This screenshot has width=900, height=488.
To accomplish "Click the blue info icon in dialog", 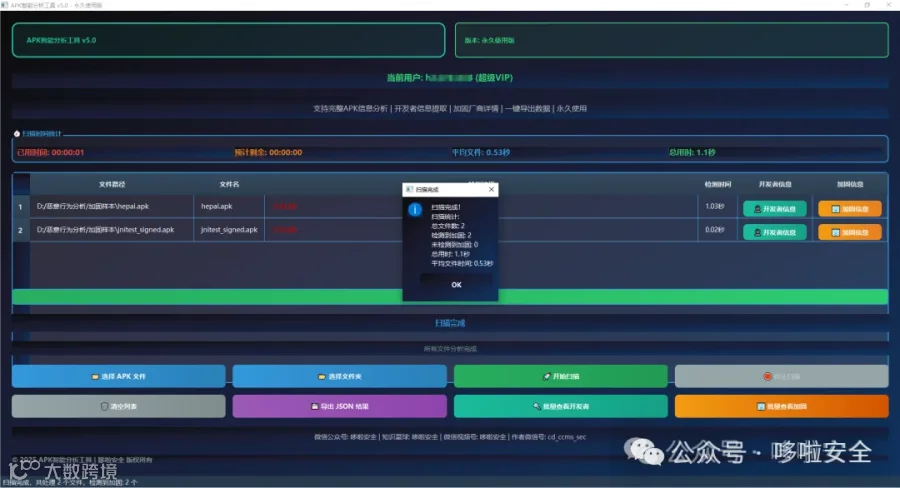I will click(415, 210).
